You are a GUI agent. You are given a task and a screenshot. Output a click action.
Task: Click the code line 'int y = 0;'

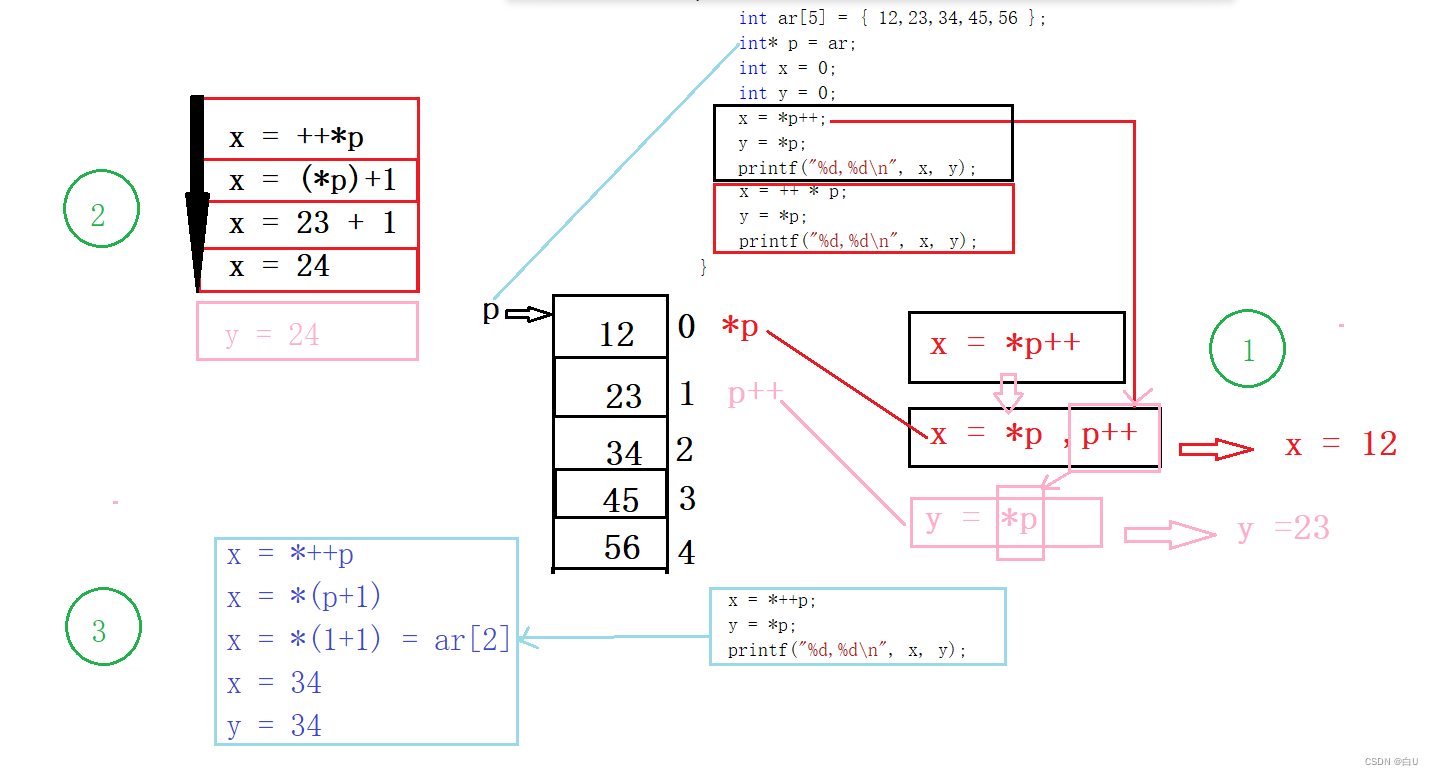(787, 93)
